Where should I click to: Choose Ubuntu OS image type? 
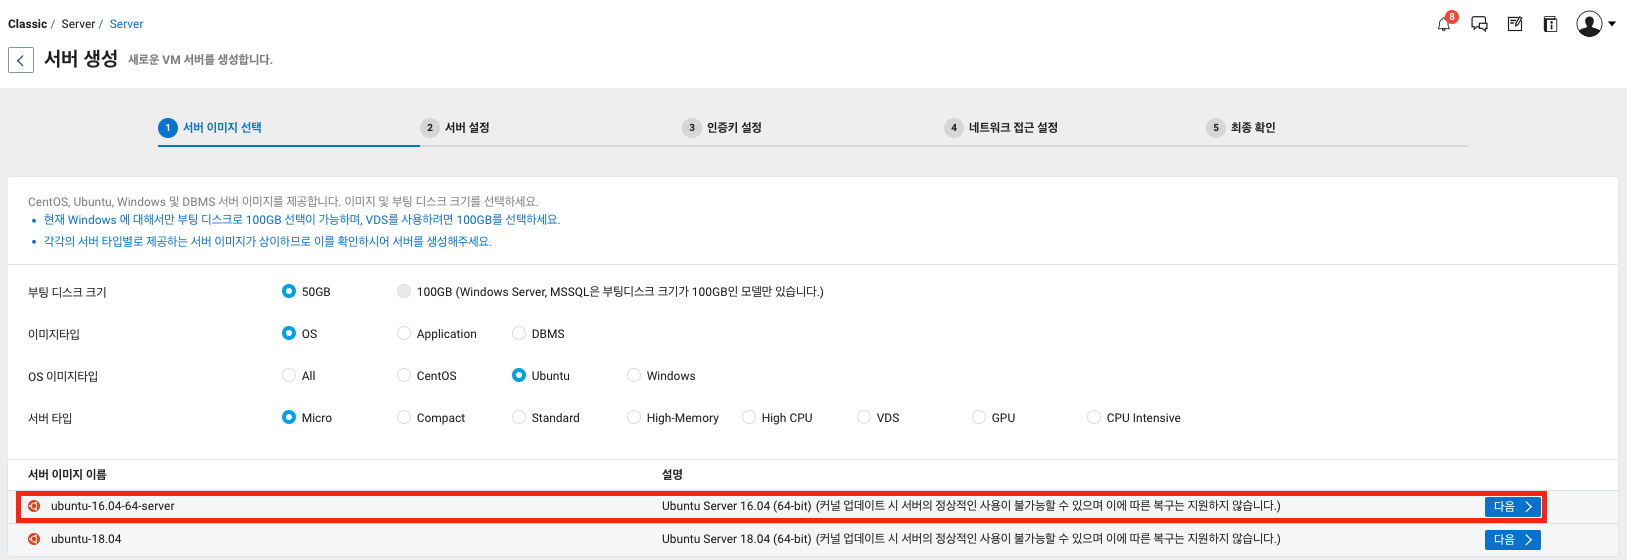pyautogui.click(x=519, y=375)
